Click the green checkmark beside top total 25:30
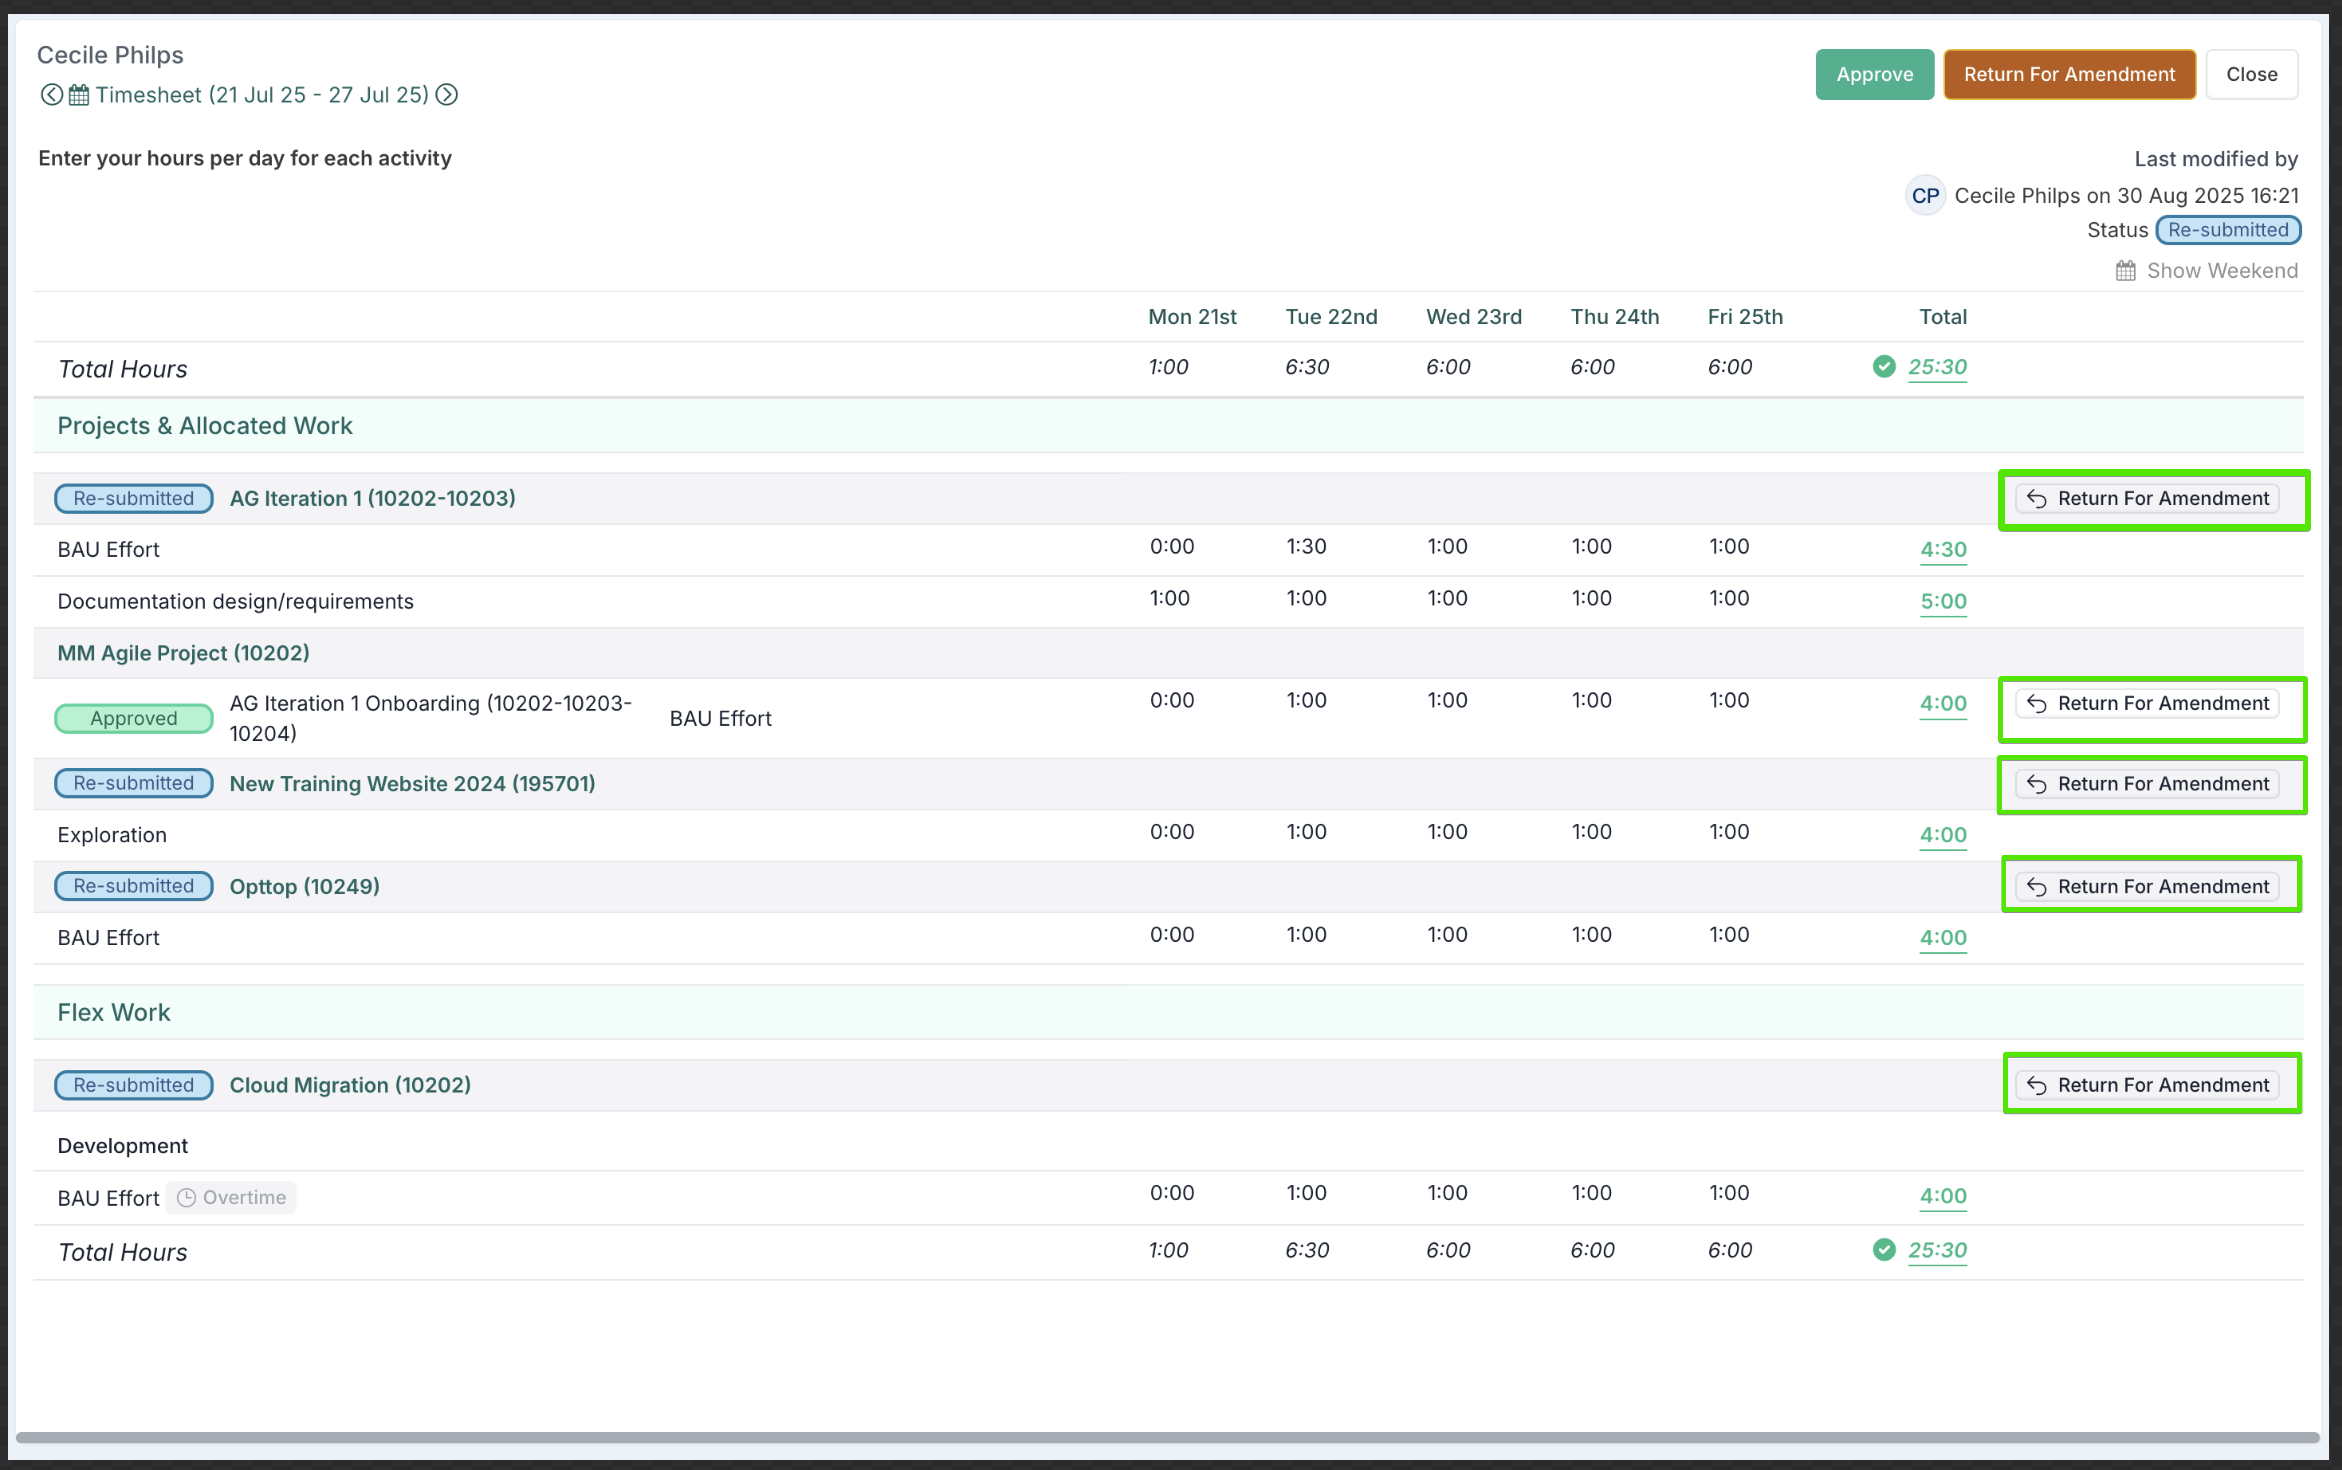This screenshot has height=1470, width=2342. click(1884, 367)
